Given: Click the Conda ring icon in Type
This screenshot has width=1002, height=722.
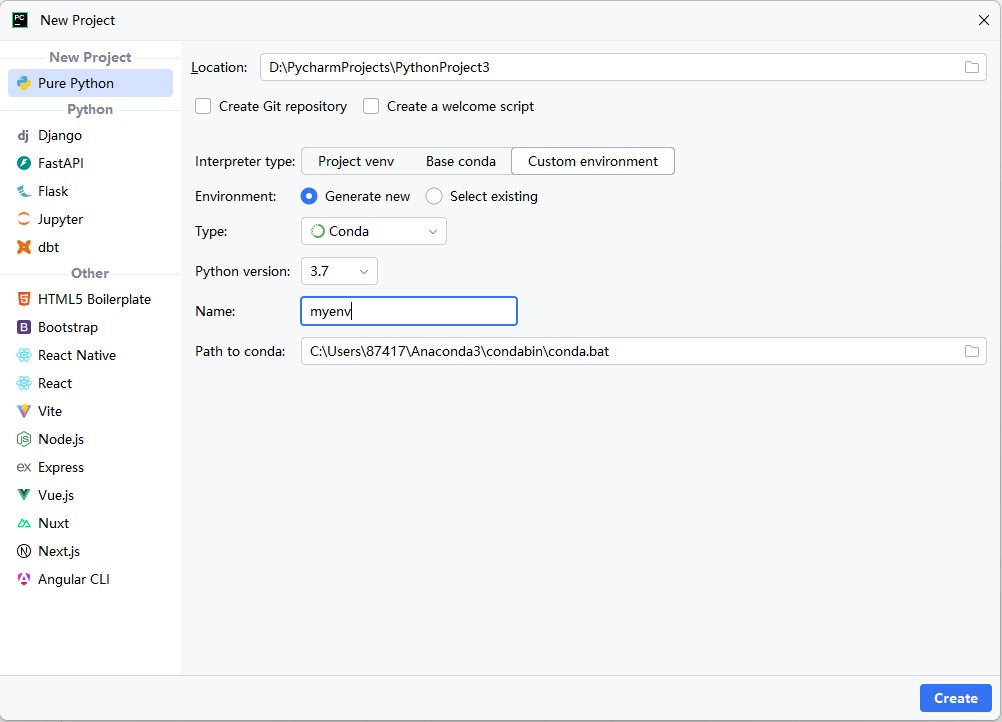Looking at the screenshot, I should tap(318, 231).
